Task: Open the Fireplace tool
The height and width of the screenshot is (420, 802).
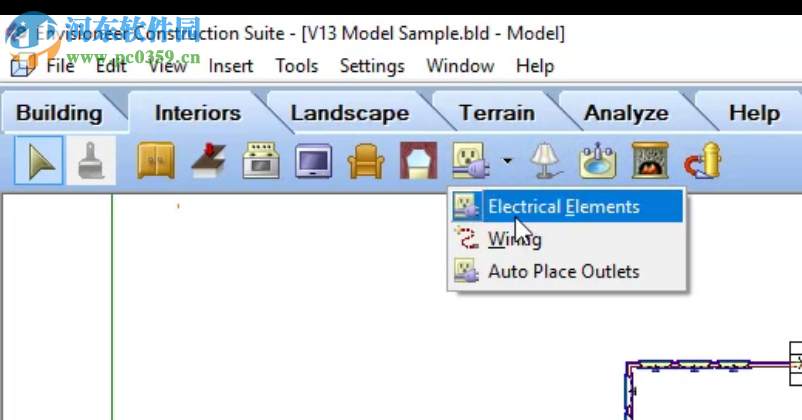Action: coord(650,161)
